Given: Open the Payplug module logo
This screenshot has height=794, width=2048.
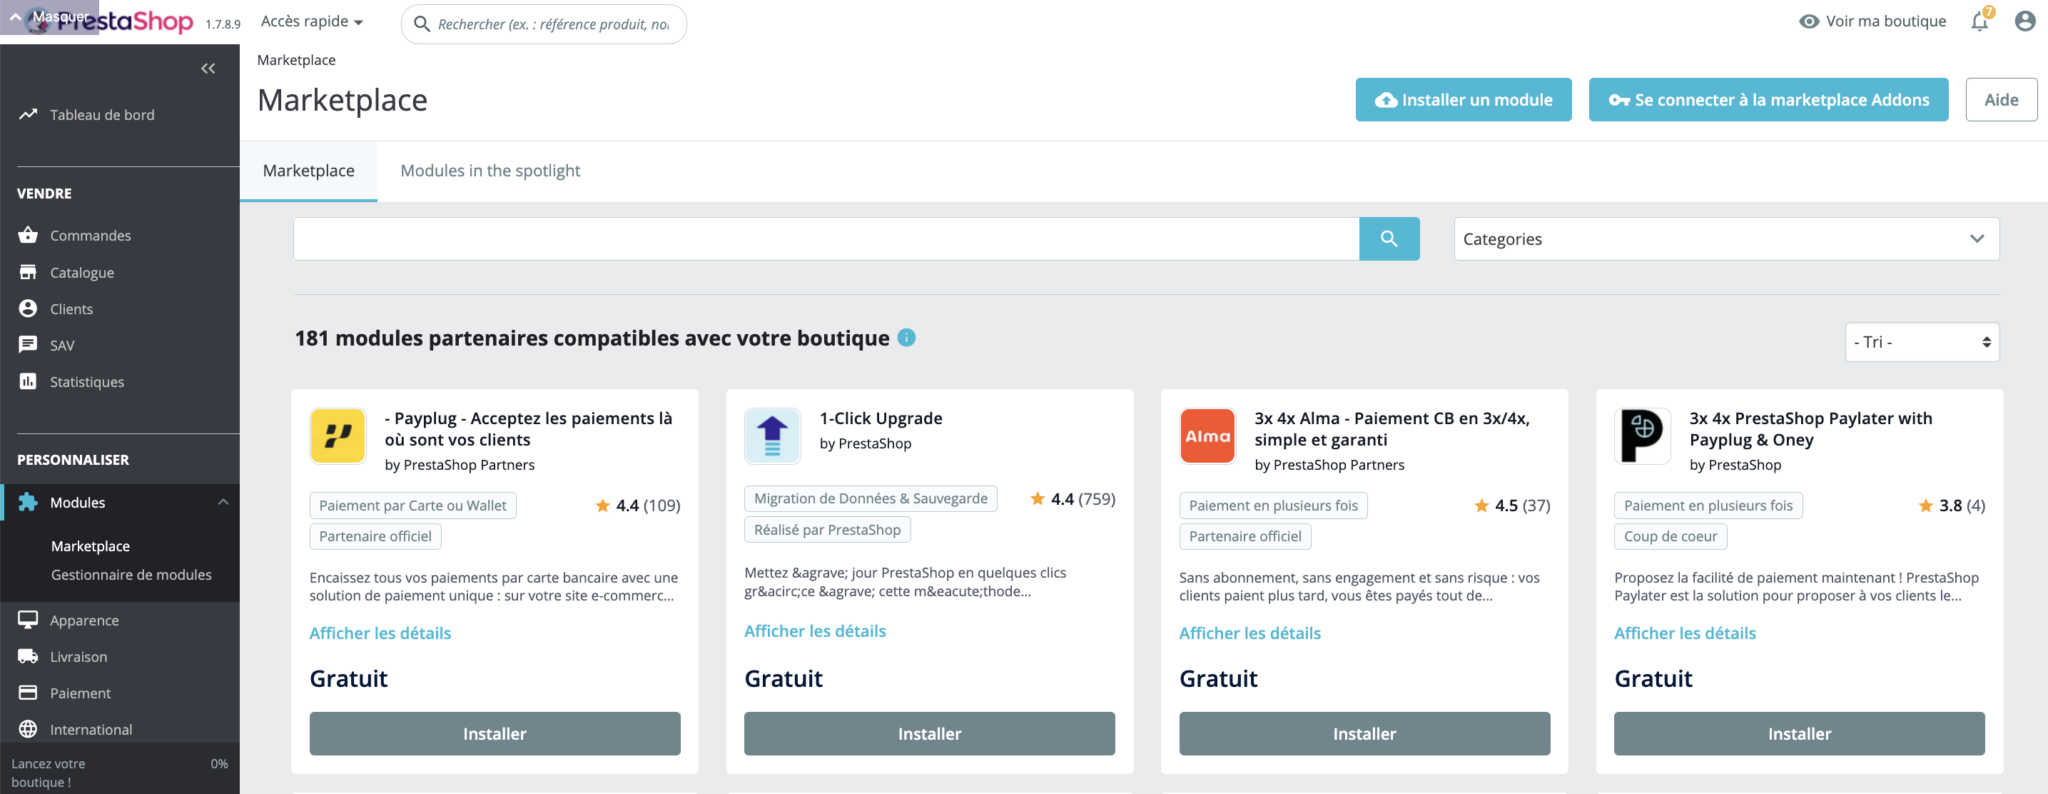Looking at the screenshot, I should click(338, 436).
